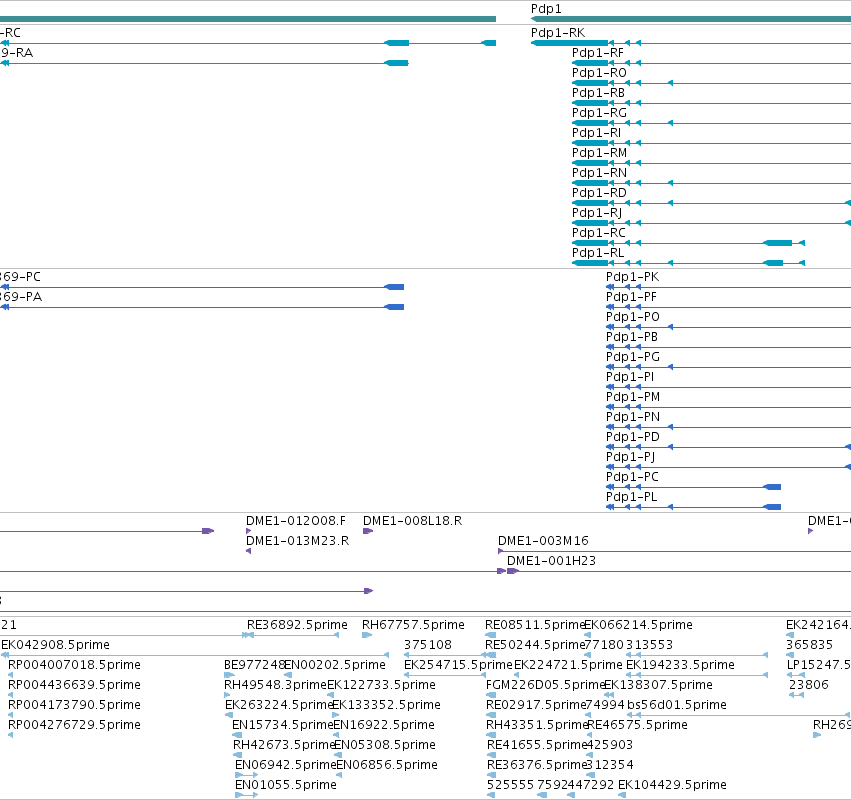Select EST RE36892.5prime label
Viewport: 851px width, 800px height.
[x=297, y=625]
